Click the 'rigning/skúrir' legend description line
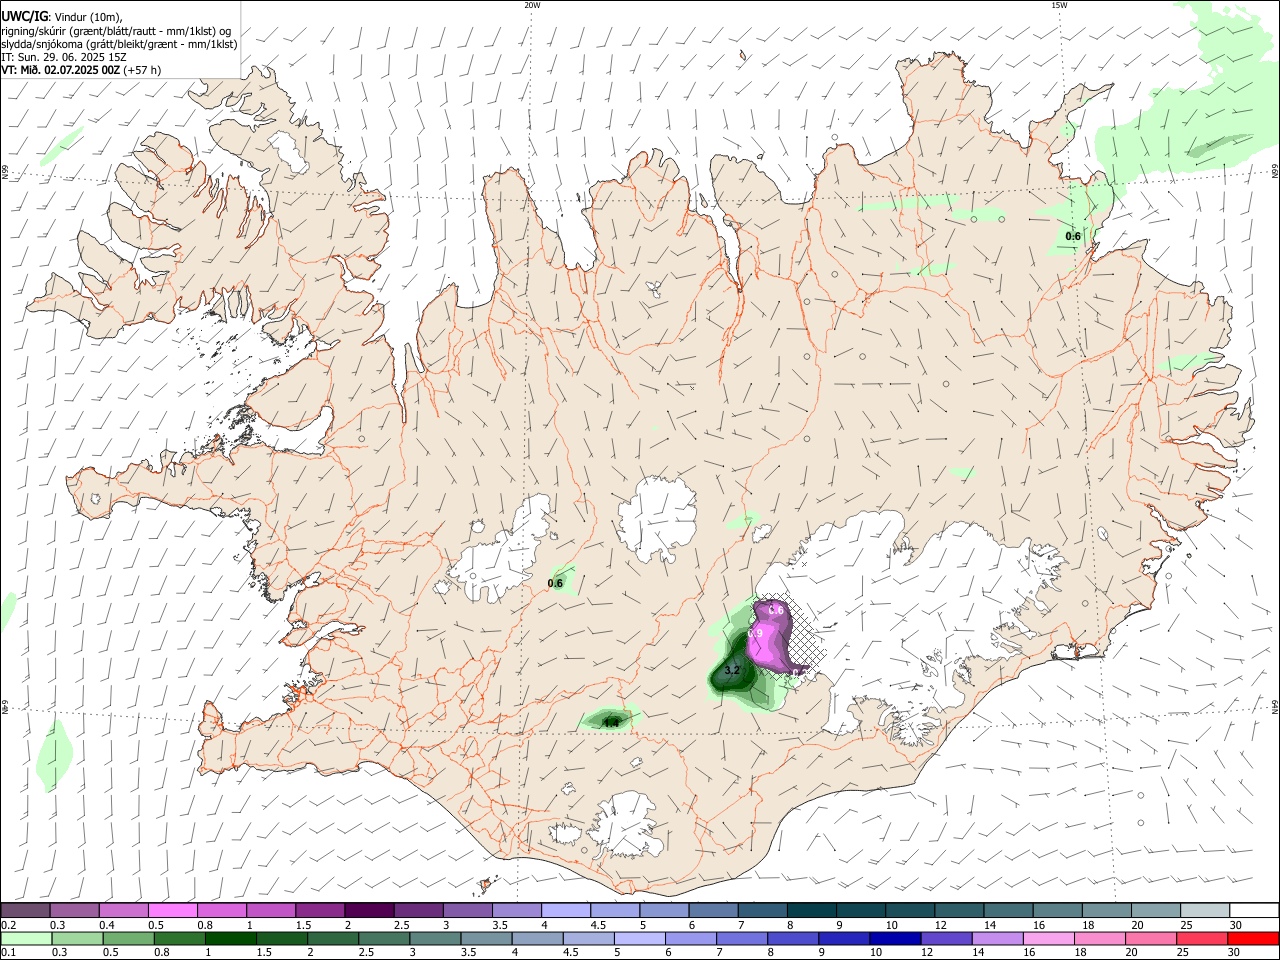Viewport: 1280px width, 960px height. [x=117, y=30]
